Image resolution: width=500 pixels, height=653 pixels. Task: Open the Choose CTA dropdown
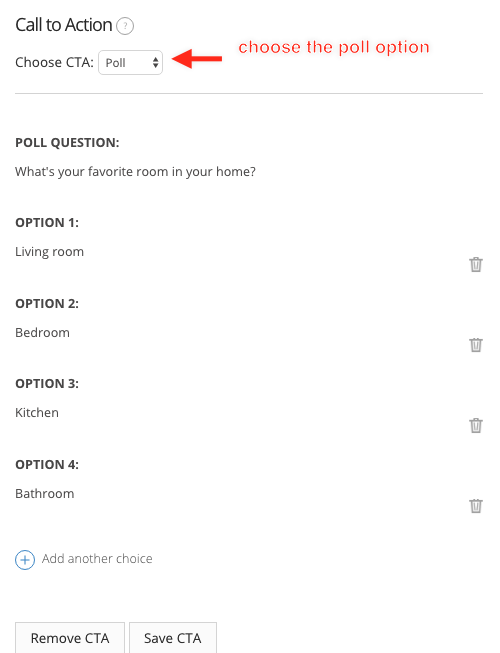130,62
